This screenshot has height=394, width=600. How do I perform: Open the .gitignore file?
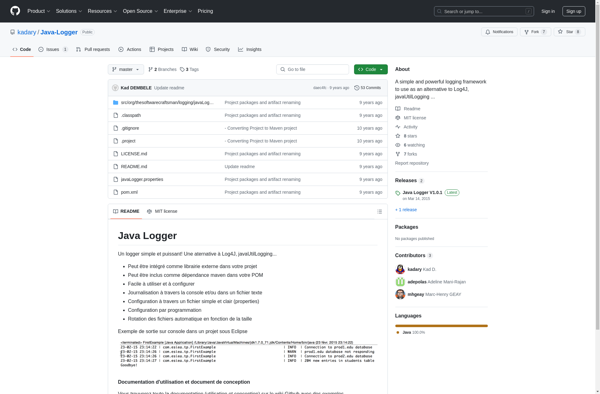[x=130, y=128]
